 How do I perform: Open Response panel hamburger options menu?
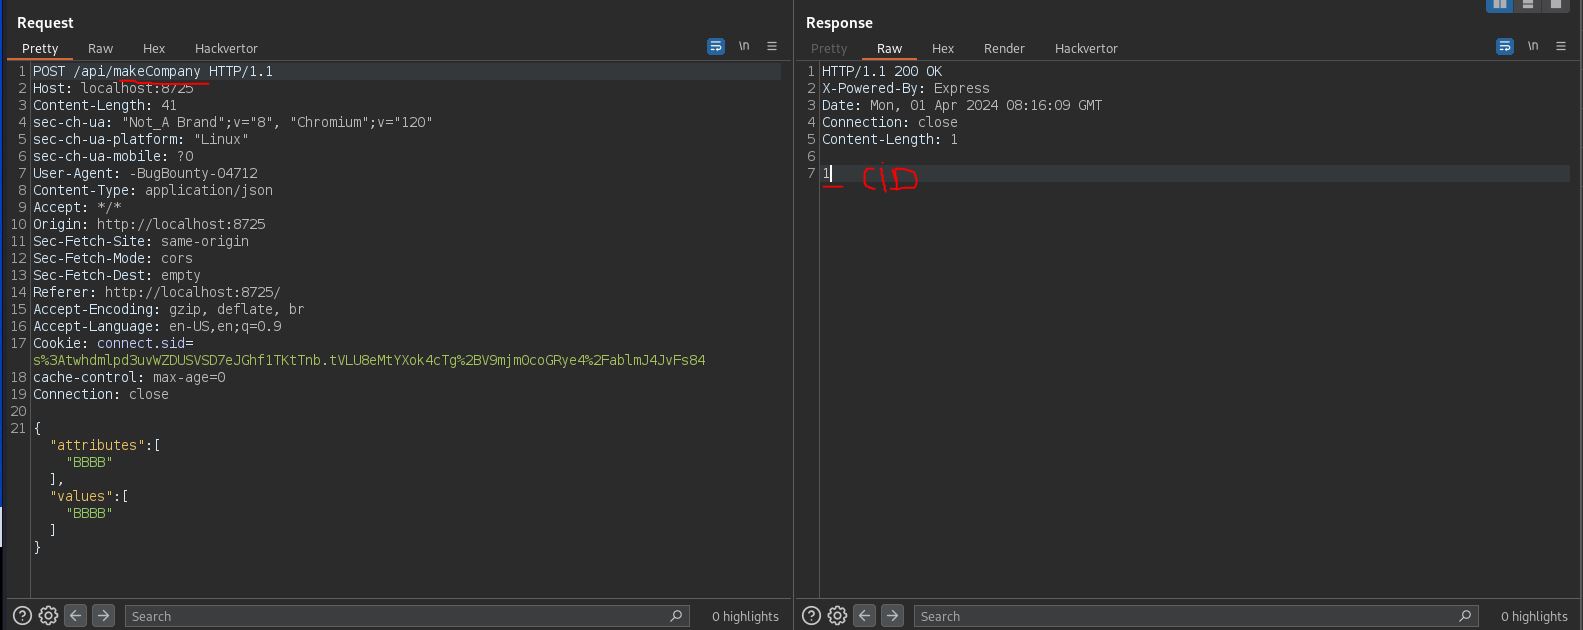point(1561,46)
